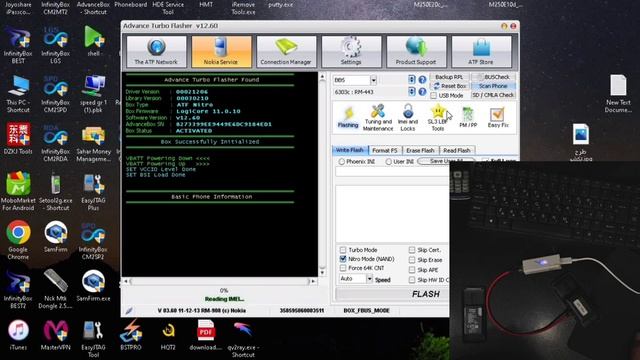Open the Settings gear section
Screen dimensions: 640x360
click(351, 51)
